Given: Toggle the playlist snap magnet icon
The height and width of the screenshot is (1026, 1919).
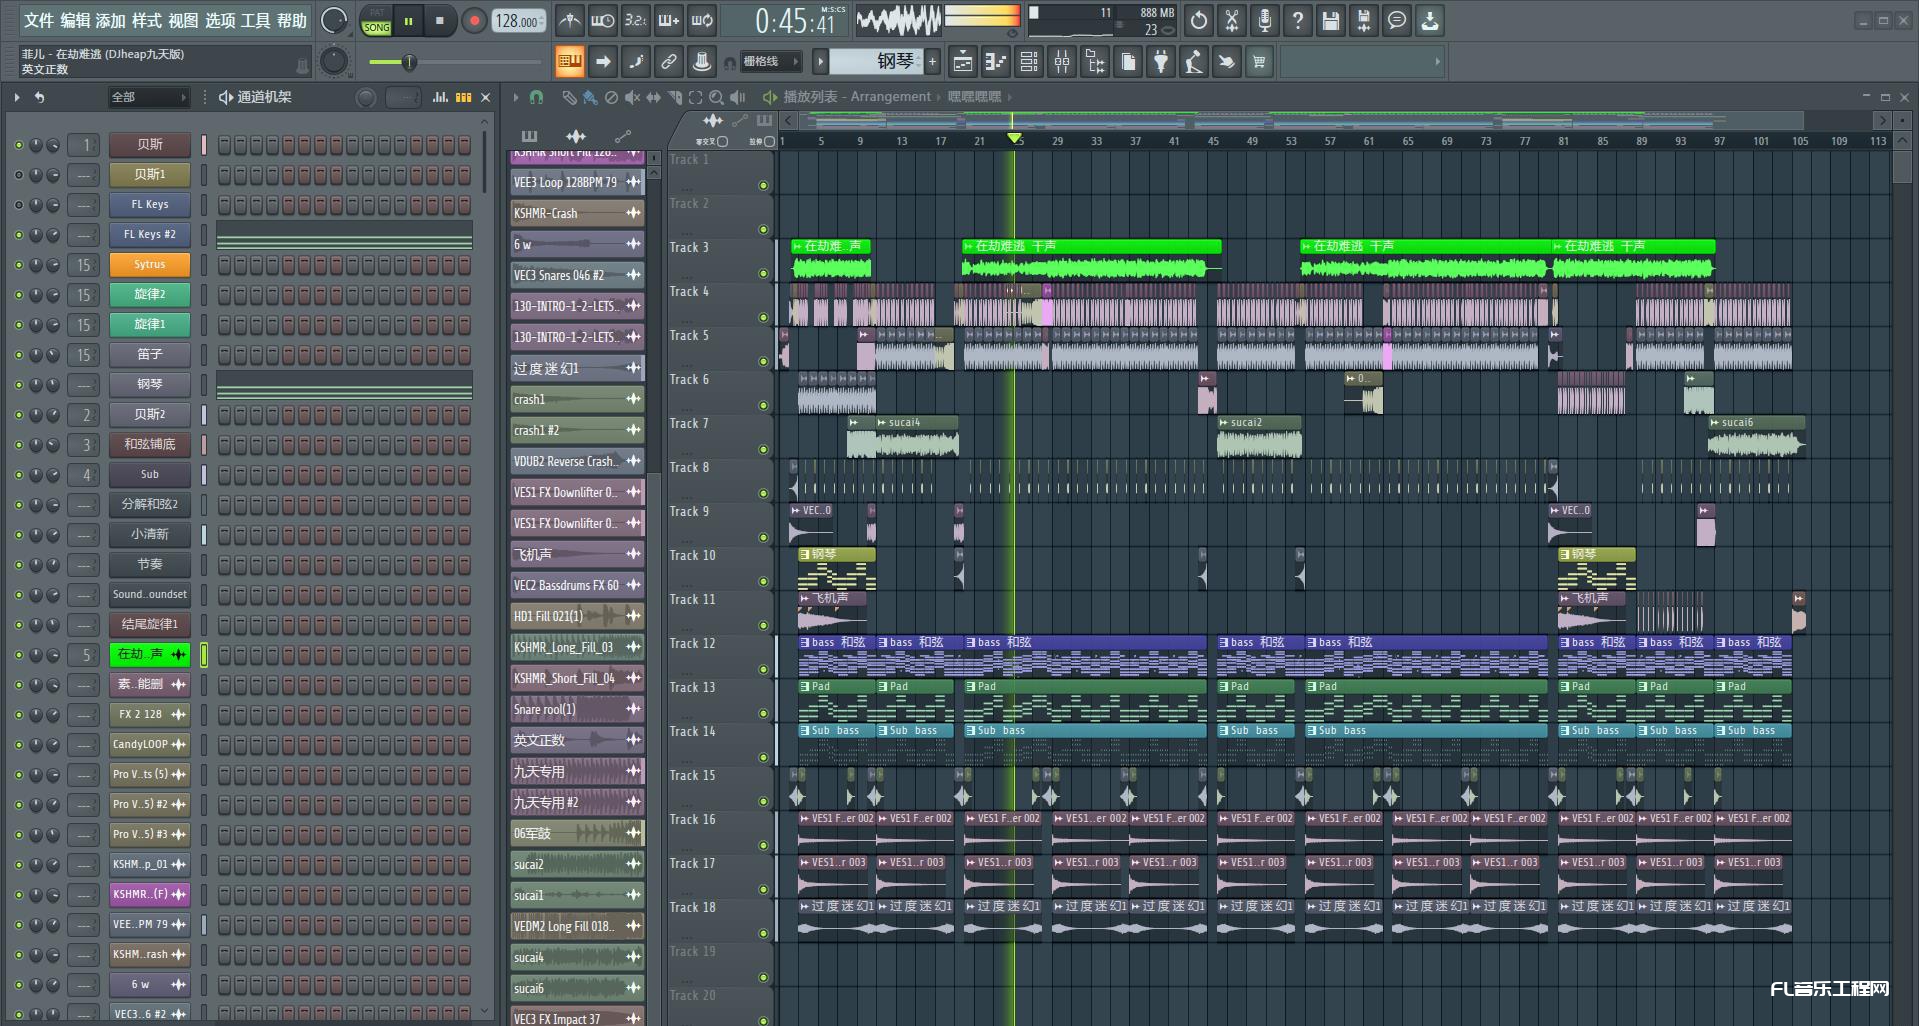Looking at the screenshot, I should [x=536, y=97].
